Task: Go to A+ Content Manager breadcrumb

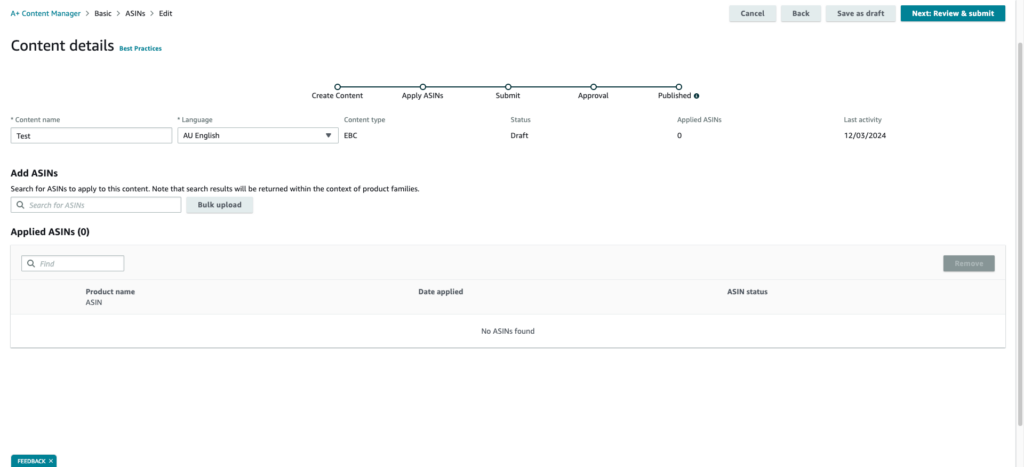Action: coord(45,13)
